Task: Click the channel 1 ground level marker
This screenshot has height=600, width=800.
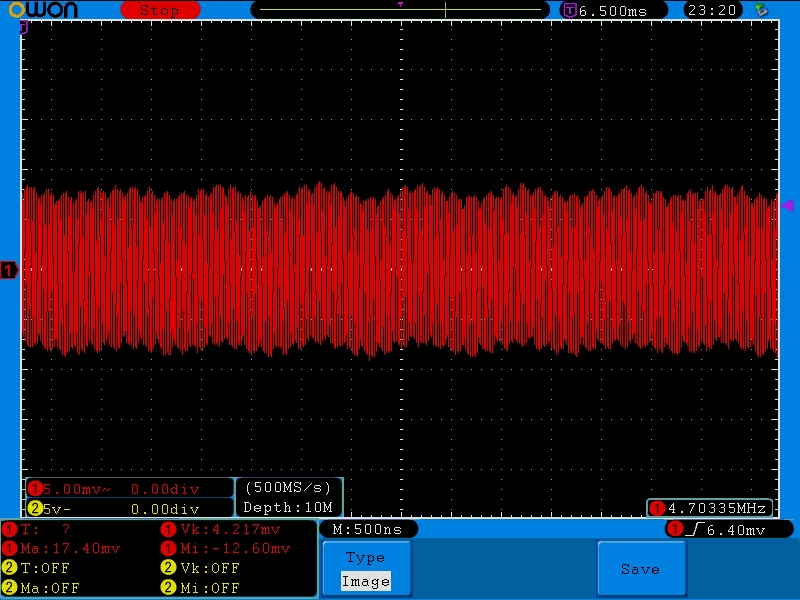Action: [x=9, y=270]
